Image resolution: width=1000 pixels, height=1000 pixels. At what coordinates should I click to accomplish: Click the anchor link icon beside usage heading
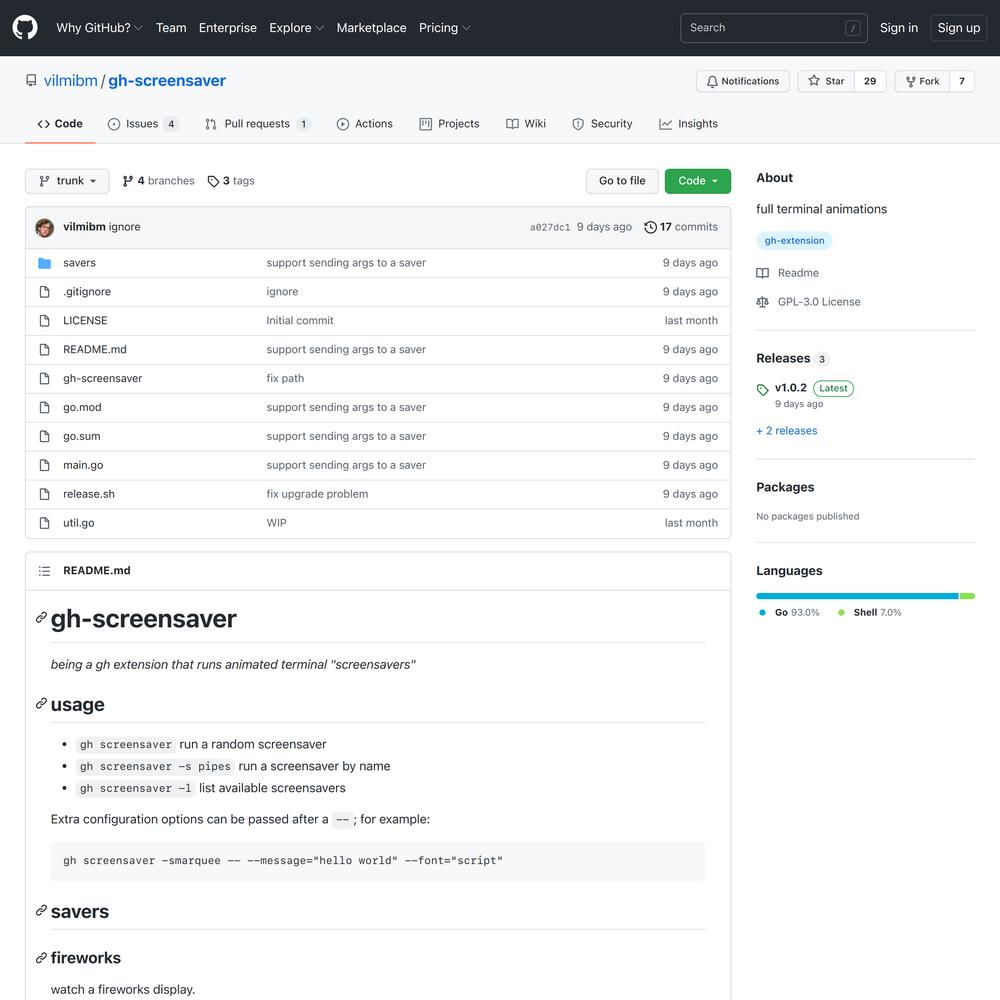[x=41, y=703]
